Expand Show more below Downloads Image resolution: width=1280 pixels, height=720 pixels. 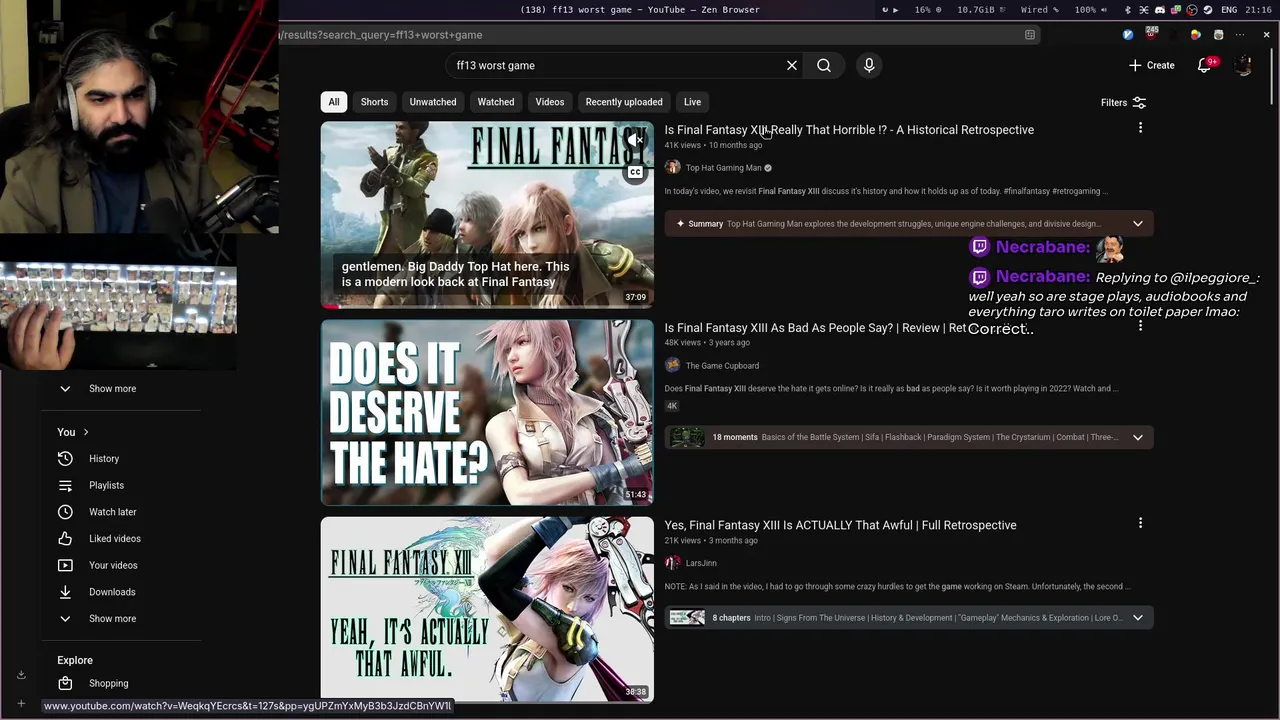(112, 618)
